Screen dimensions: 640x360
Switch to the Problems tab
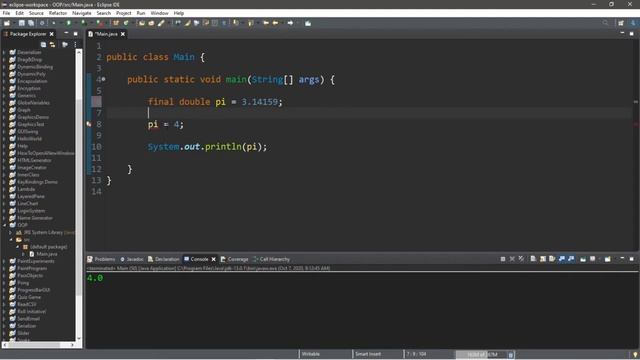point(101,259)
